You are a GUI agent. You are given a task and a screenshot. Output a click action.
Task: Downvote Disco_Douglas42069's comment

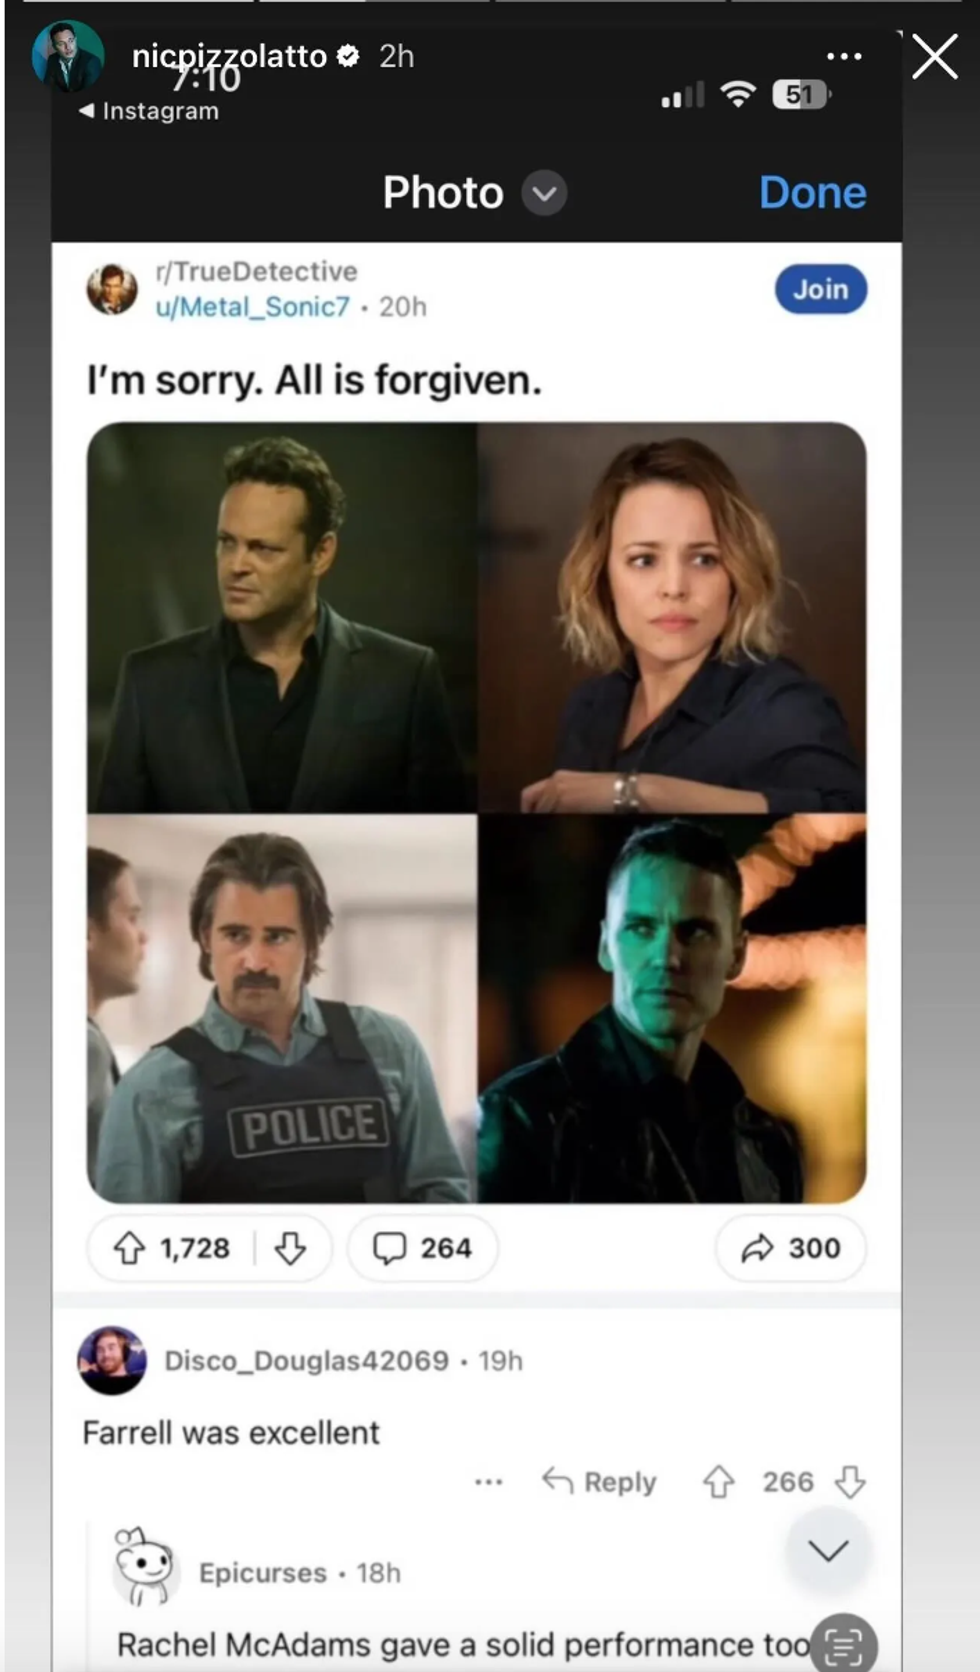pyautogui.click(x=850, y=1481)
